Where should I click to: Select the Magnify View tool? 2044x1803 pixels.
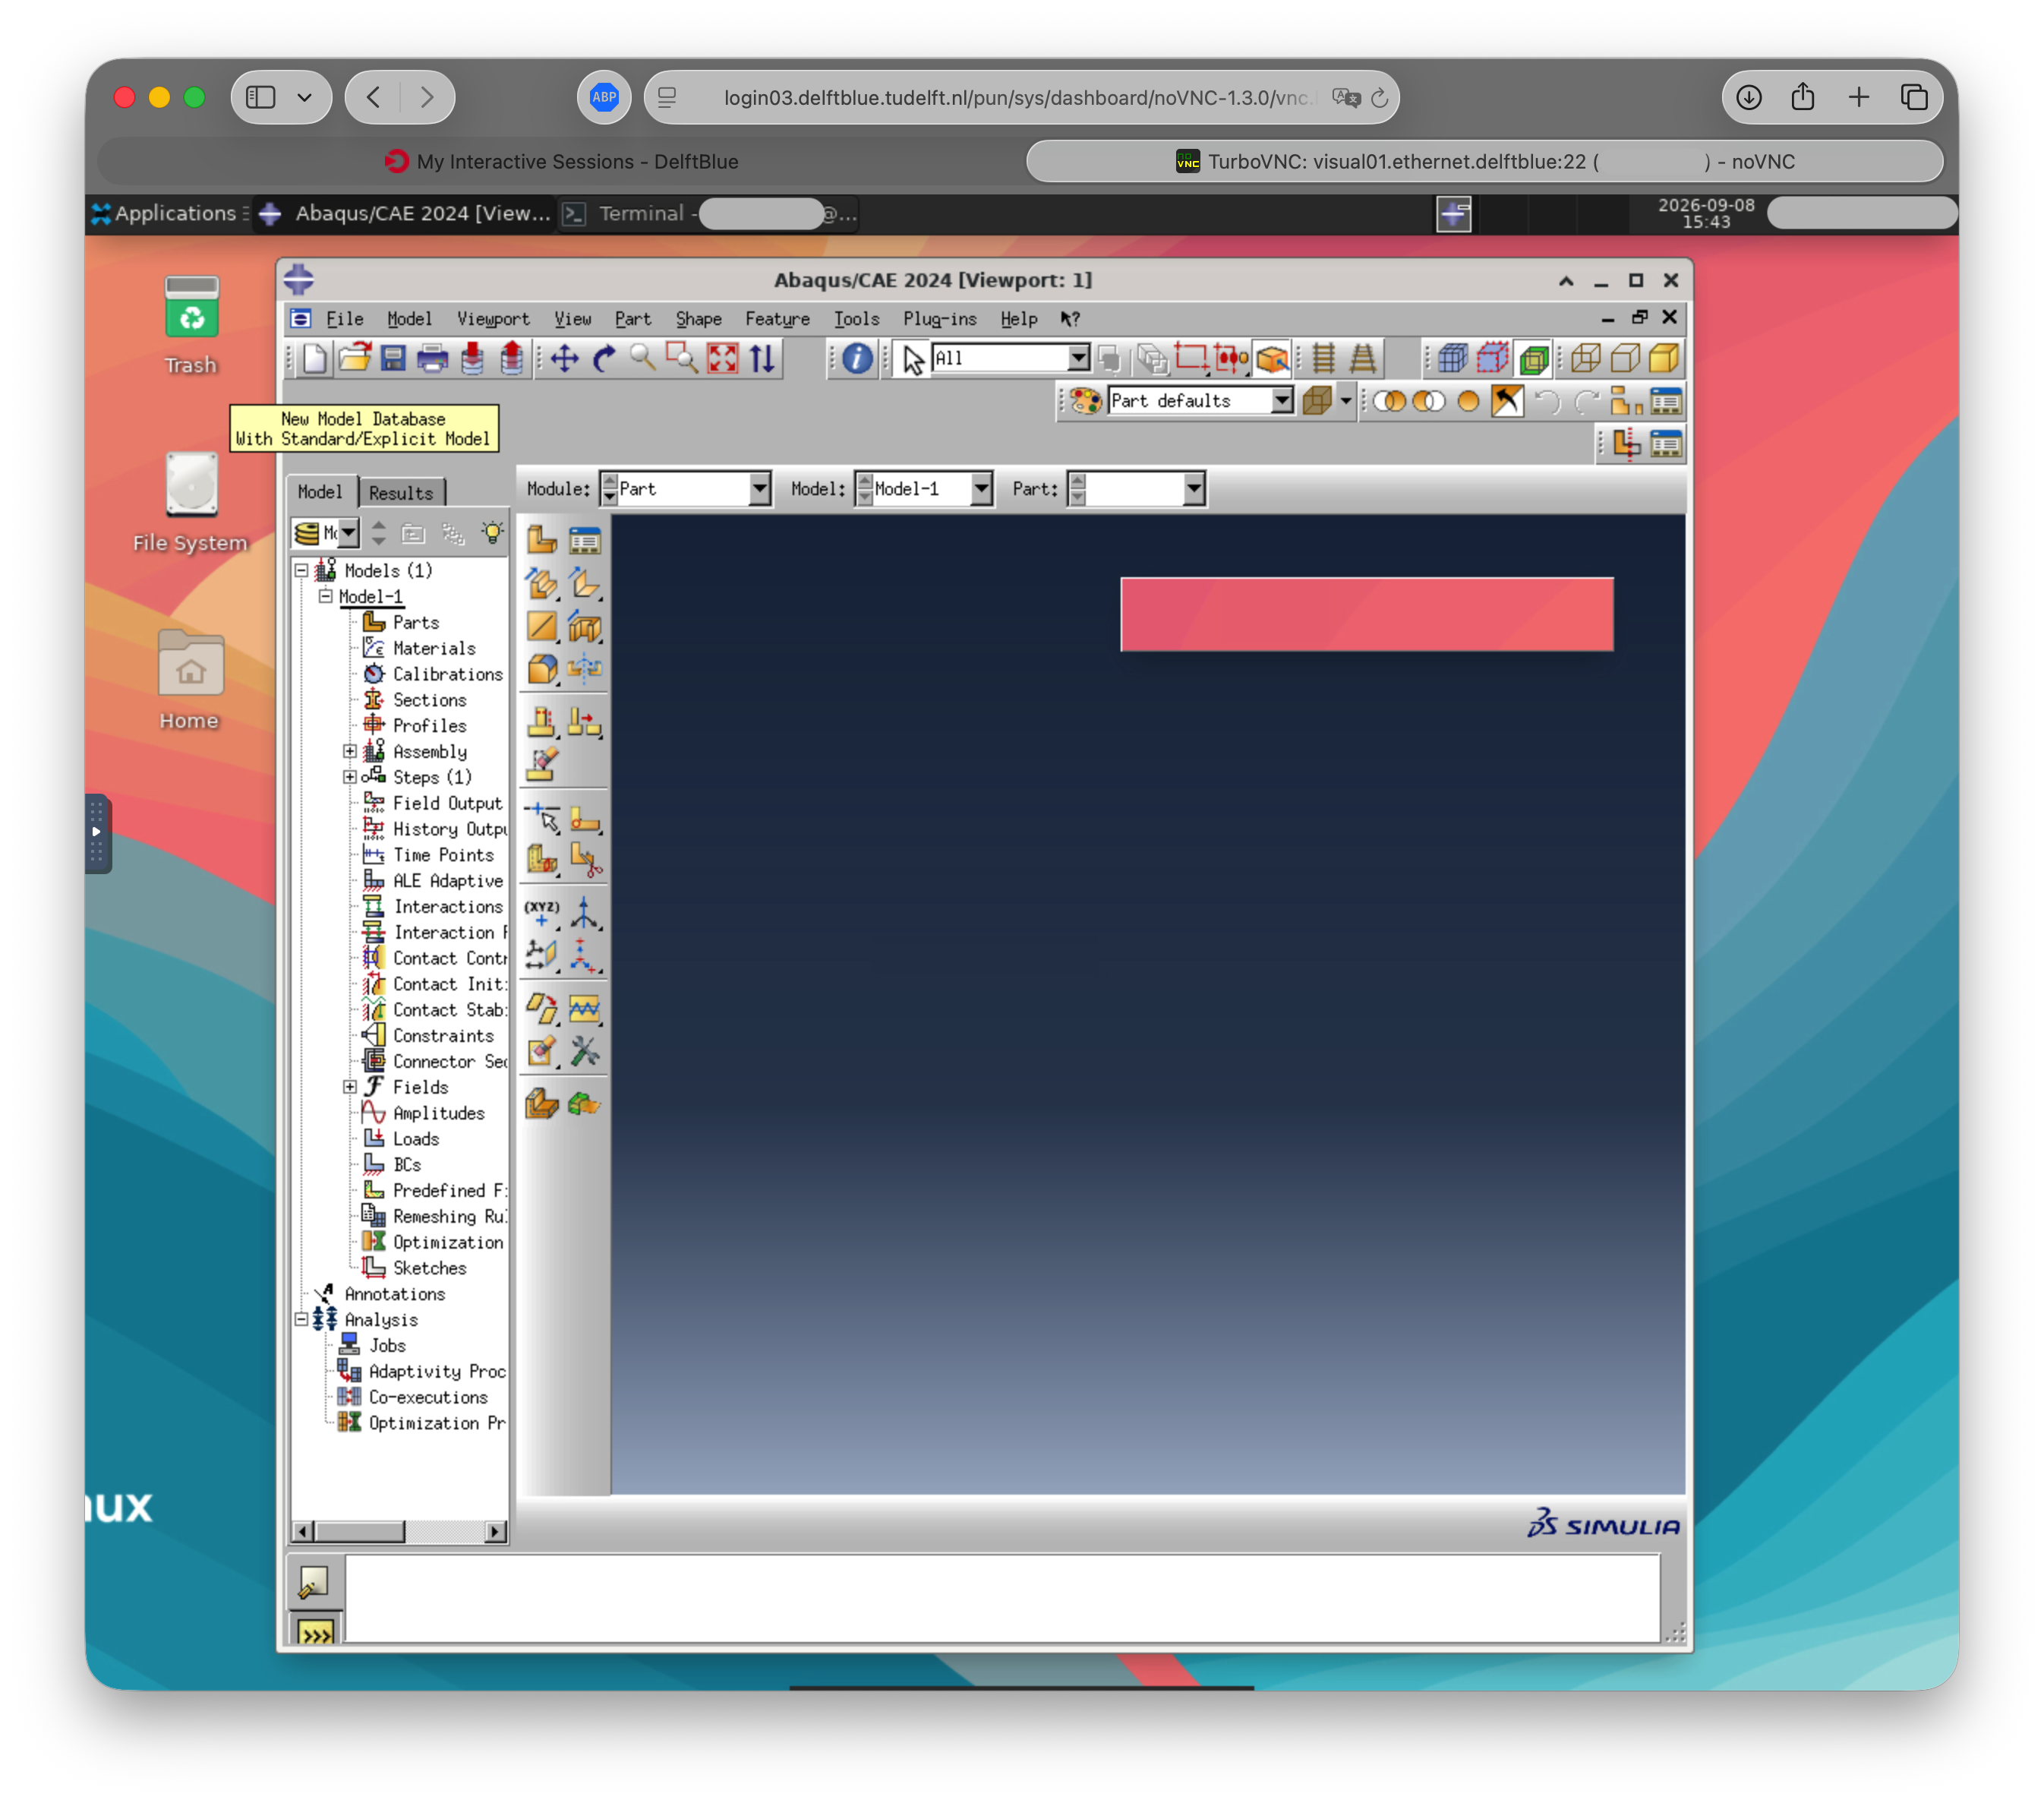[x=642, y=358]
